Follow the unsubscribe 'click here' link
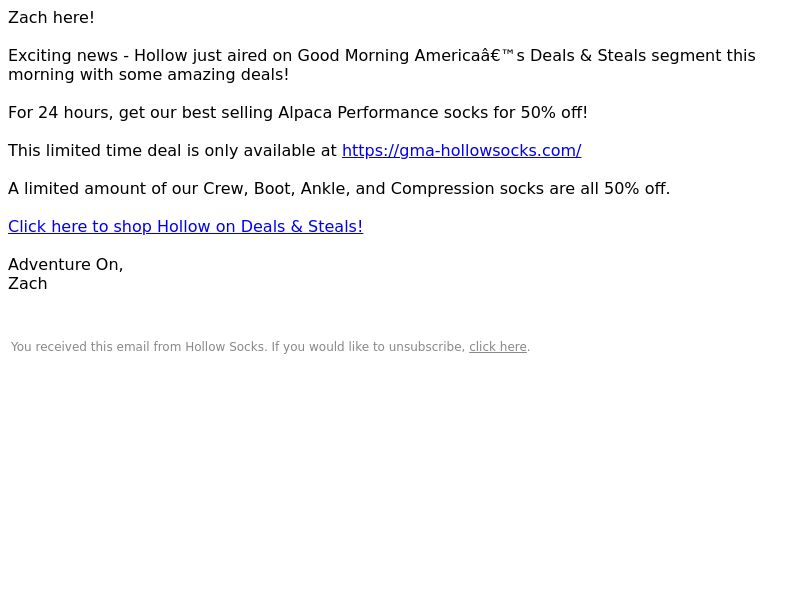 point(497,347)
